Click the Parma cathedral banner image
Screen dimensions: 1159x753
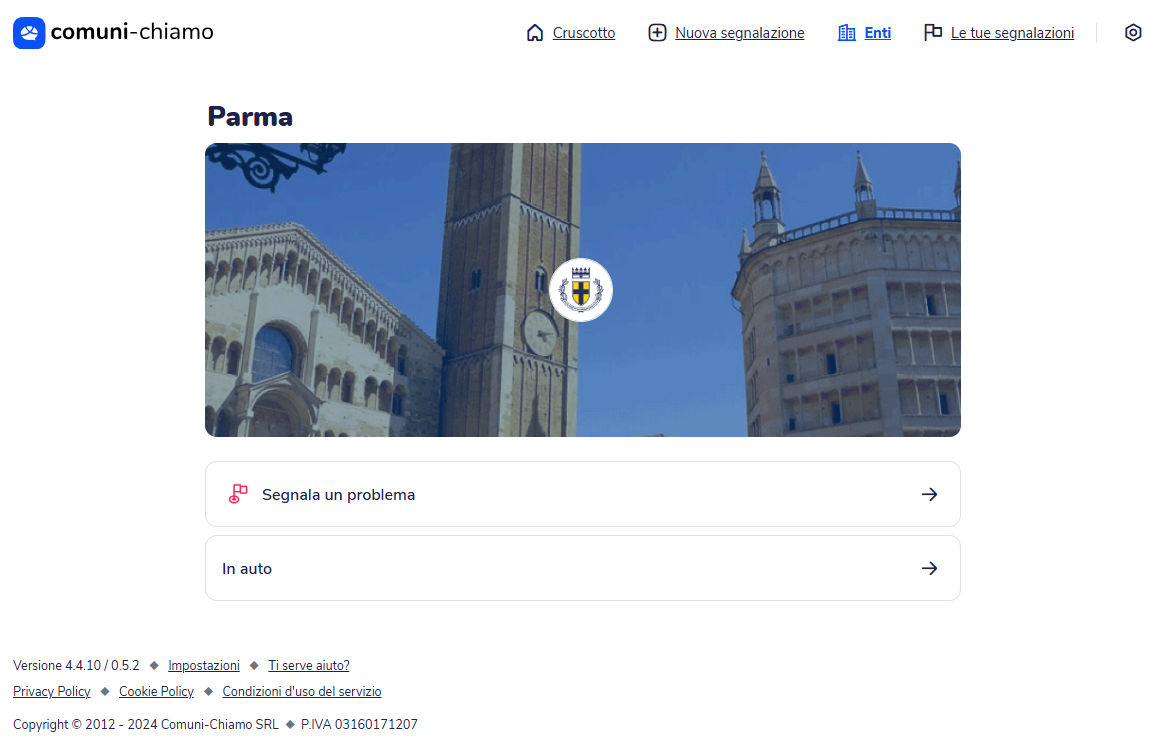(x=582, y=290)
